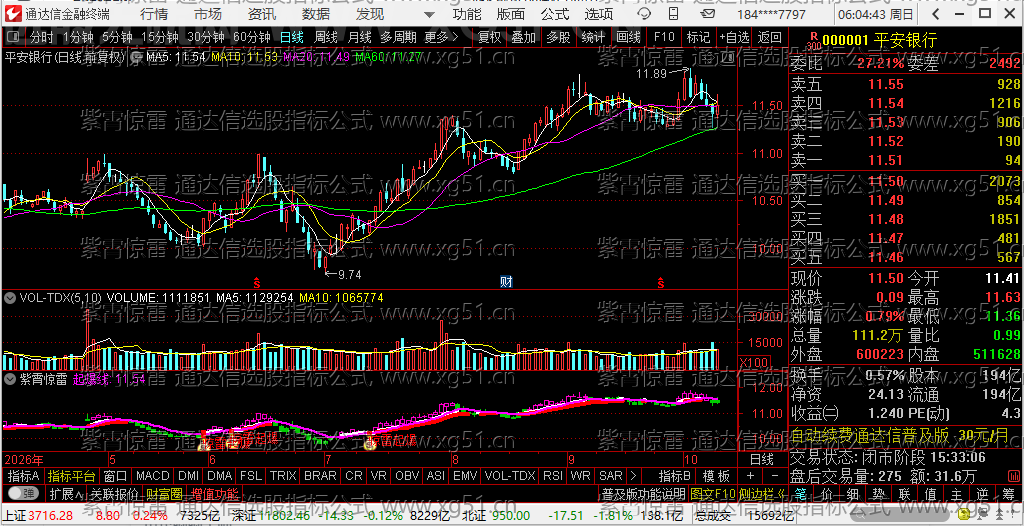This screenshot has width=1024, height=526.
Task: Select the 指标A group
Action: (x=22, y=476)
